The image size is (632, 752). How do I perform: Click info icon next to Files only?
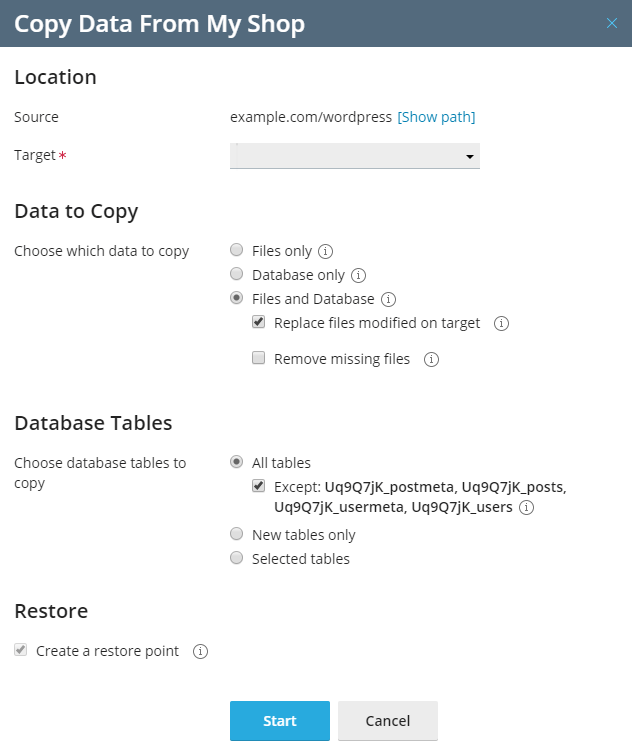click(x=326, y=251)
